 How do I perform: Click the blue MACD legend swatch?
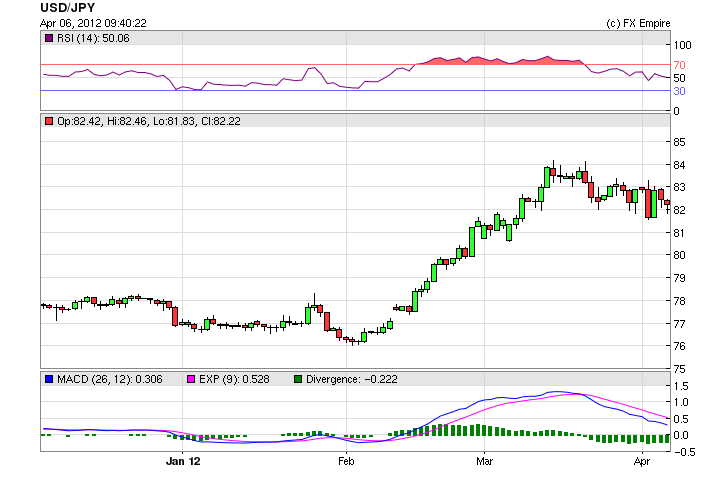(x=49, y=379)
